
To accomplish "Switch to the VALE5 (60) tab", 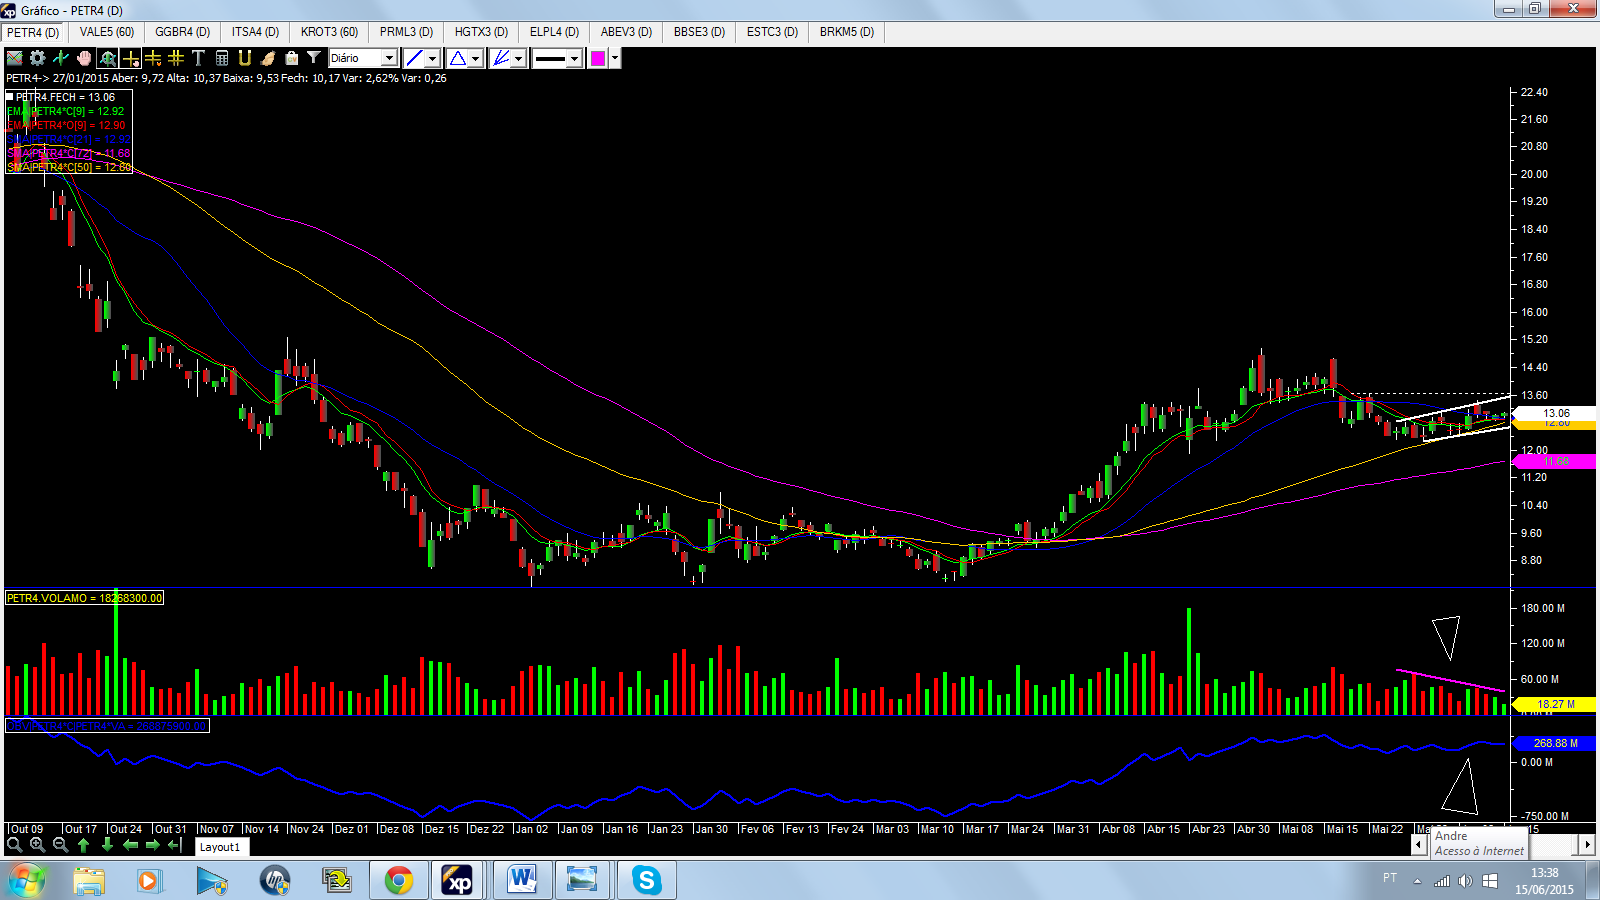I will [107, 32].
